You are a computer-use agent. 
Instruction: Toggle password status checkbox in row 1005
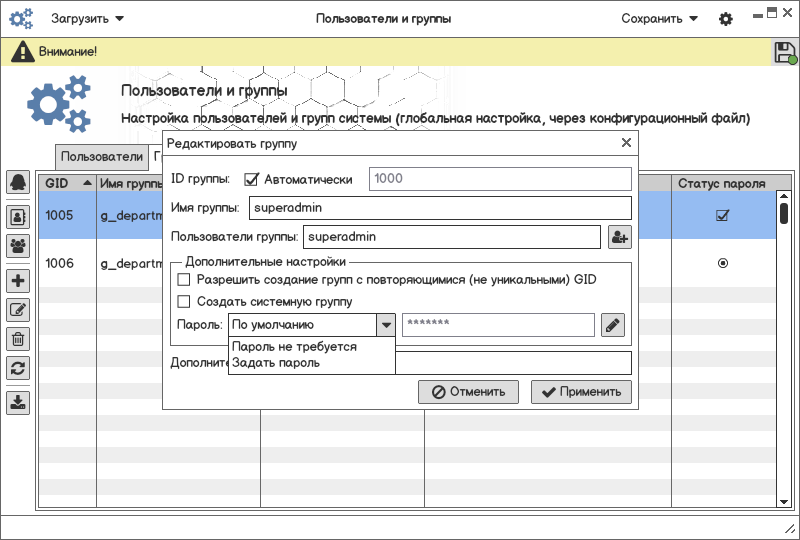click(x=722, y=215)
